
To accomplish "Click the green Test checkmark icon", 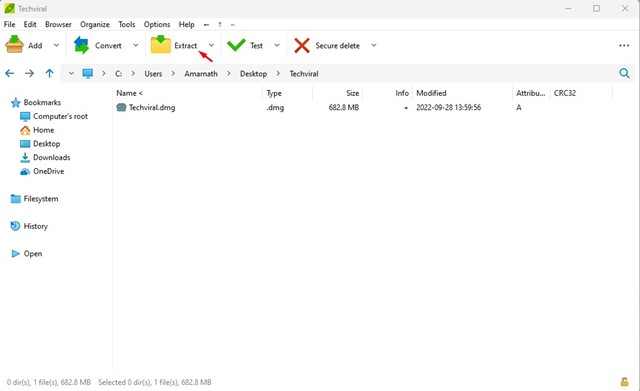I will pyautogui.click(x=236, y=45).
